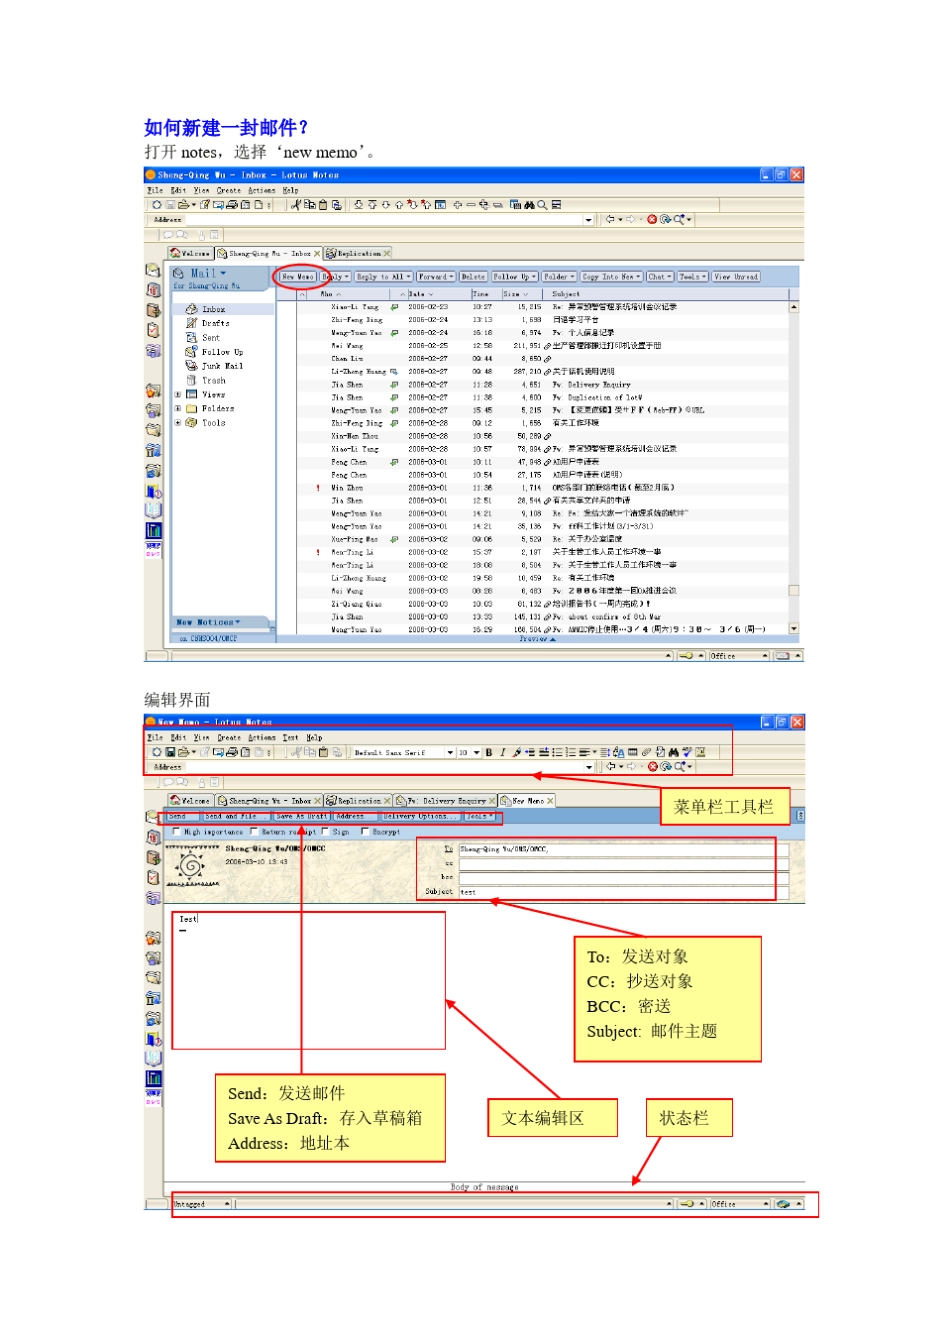Screen dimensions: 950x1344
Task: Click Stop icon in Inbox navigation toolbar
Action: [x=652, y=220]
